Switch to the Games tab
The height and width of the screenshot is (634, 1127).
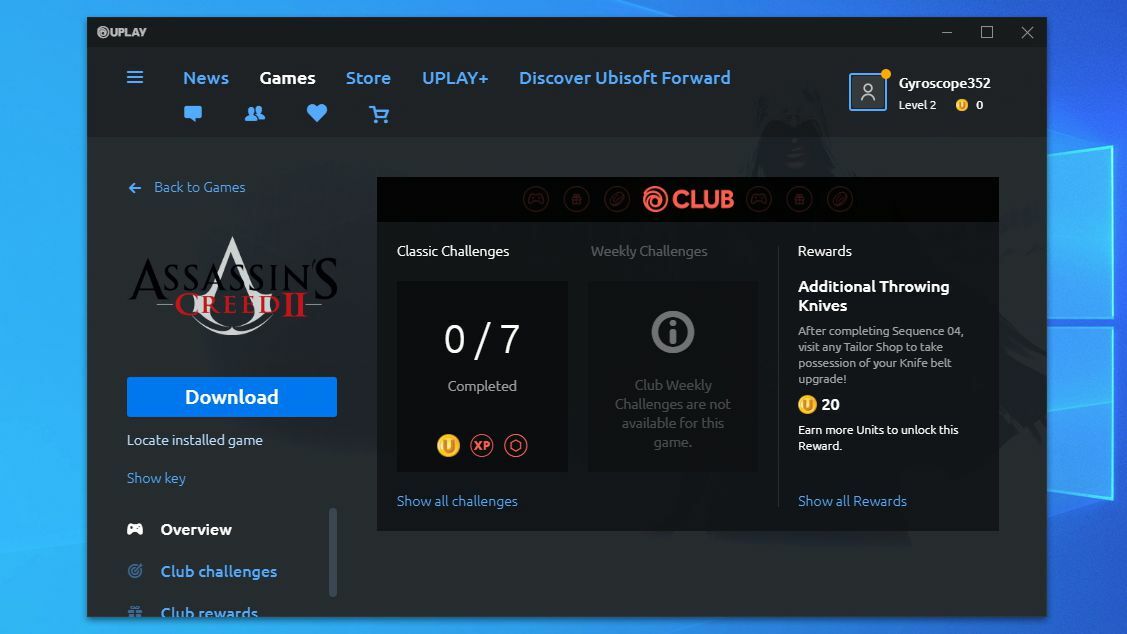pyautogui.click(x=288, y=78)
